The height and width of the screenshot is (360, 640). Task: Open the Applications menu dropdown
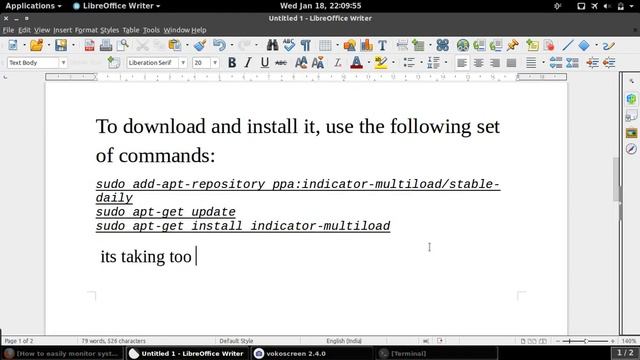tap(33, 6)
